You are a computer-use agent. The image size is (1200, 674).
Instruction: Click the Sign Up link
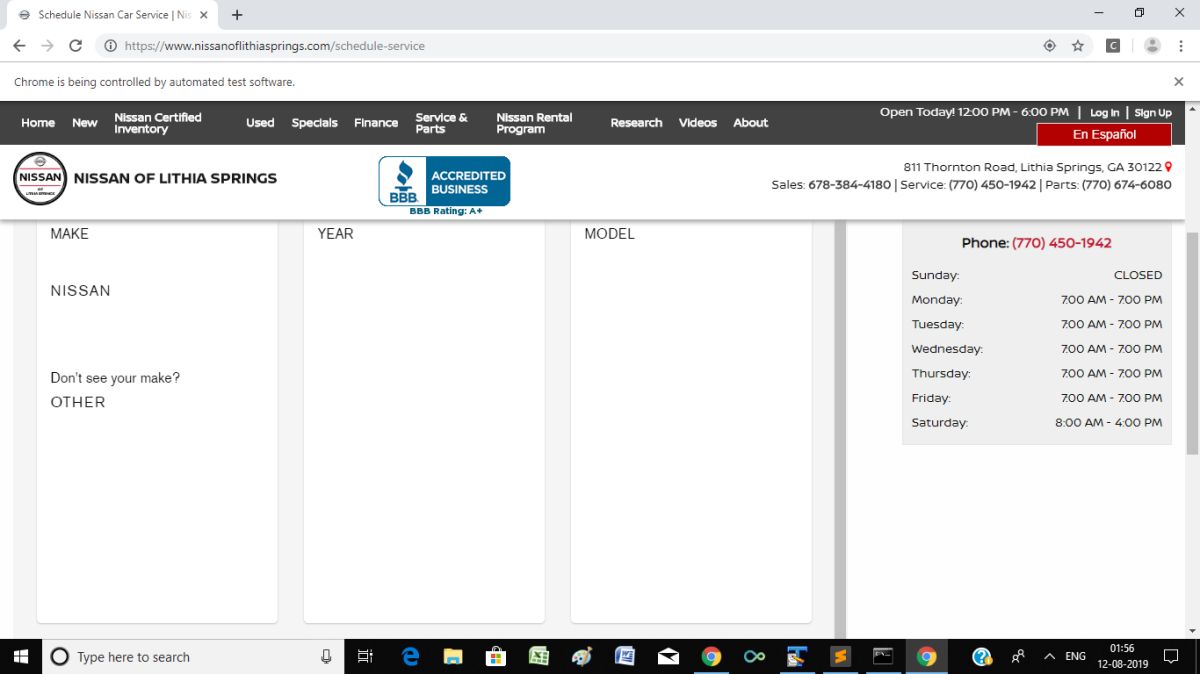1153,113
